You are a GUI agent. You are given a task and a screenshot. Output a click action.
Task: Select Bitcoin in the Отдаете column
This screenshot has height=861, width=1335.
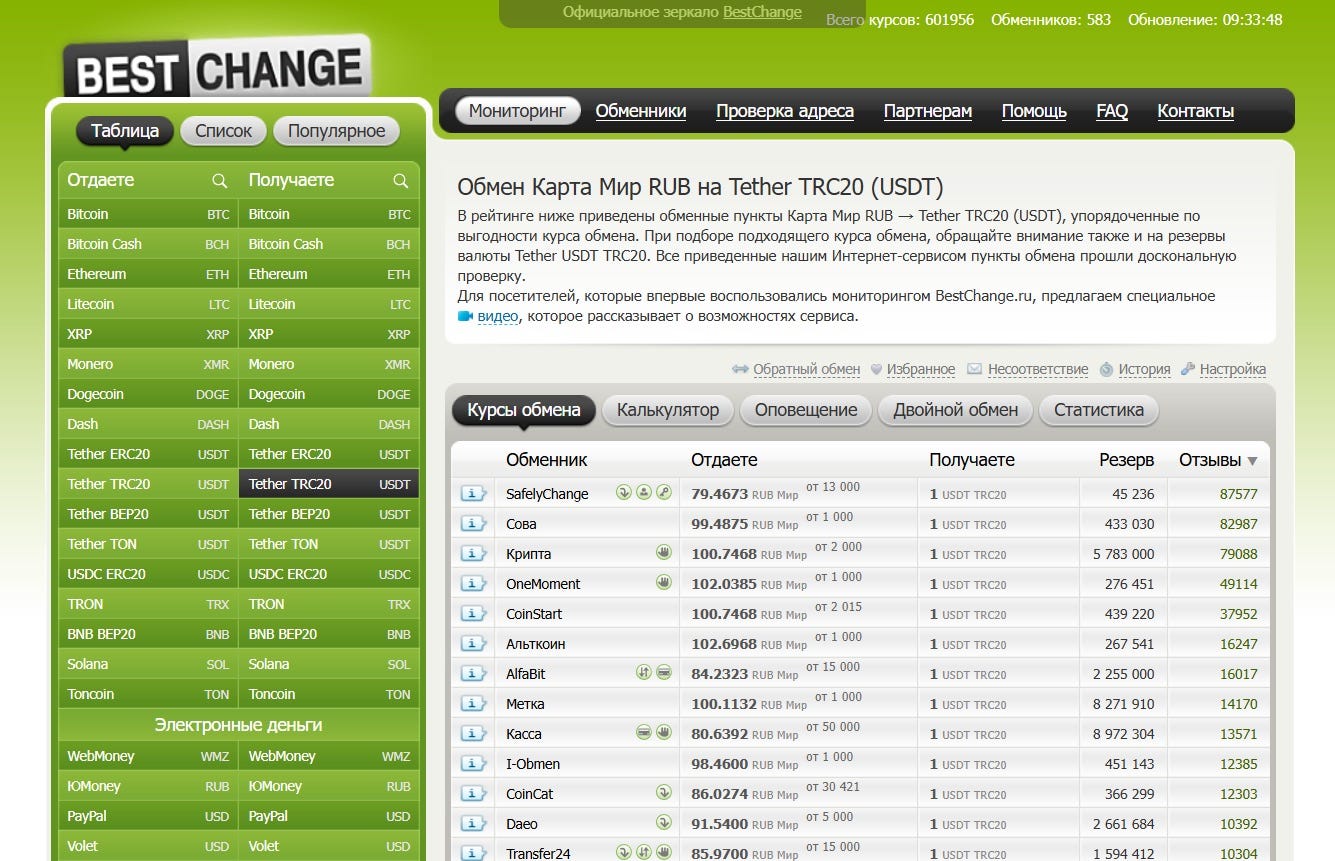(148, 214)
